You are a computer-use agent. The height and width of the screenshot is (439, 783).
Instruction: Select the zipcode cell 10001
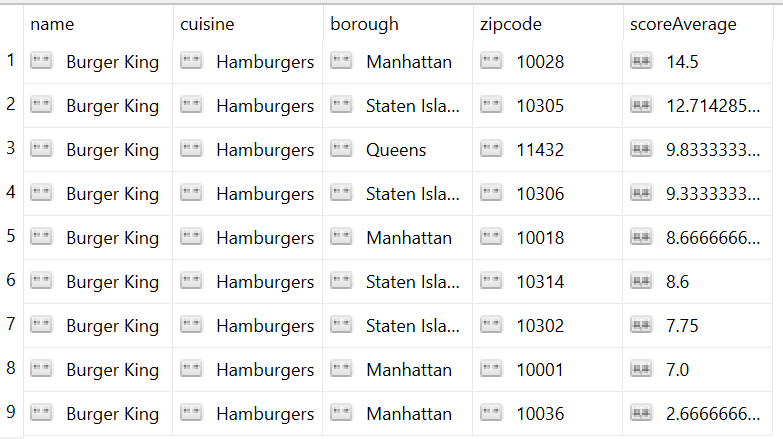point(540,370)
